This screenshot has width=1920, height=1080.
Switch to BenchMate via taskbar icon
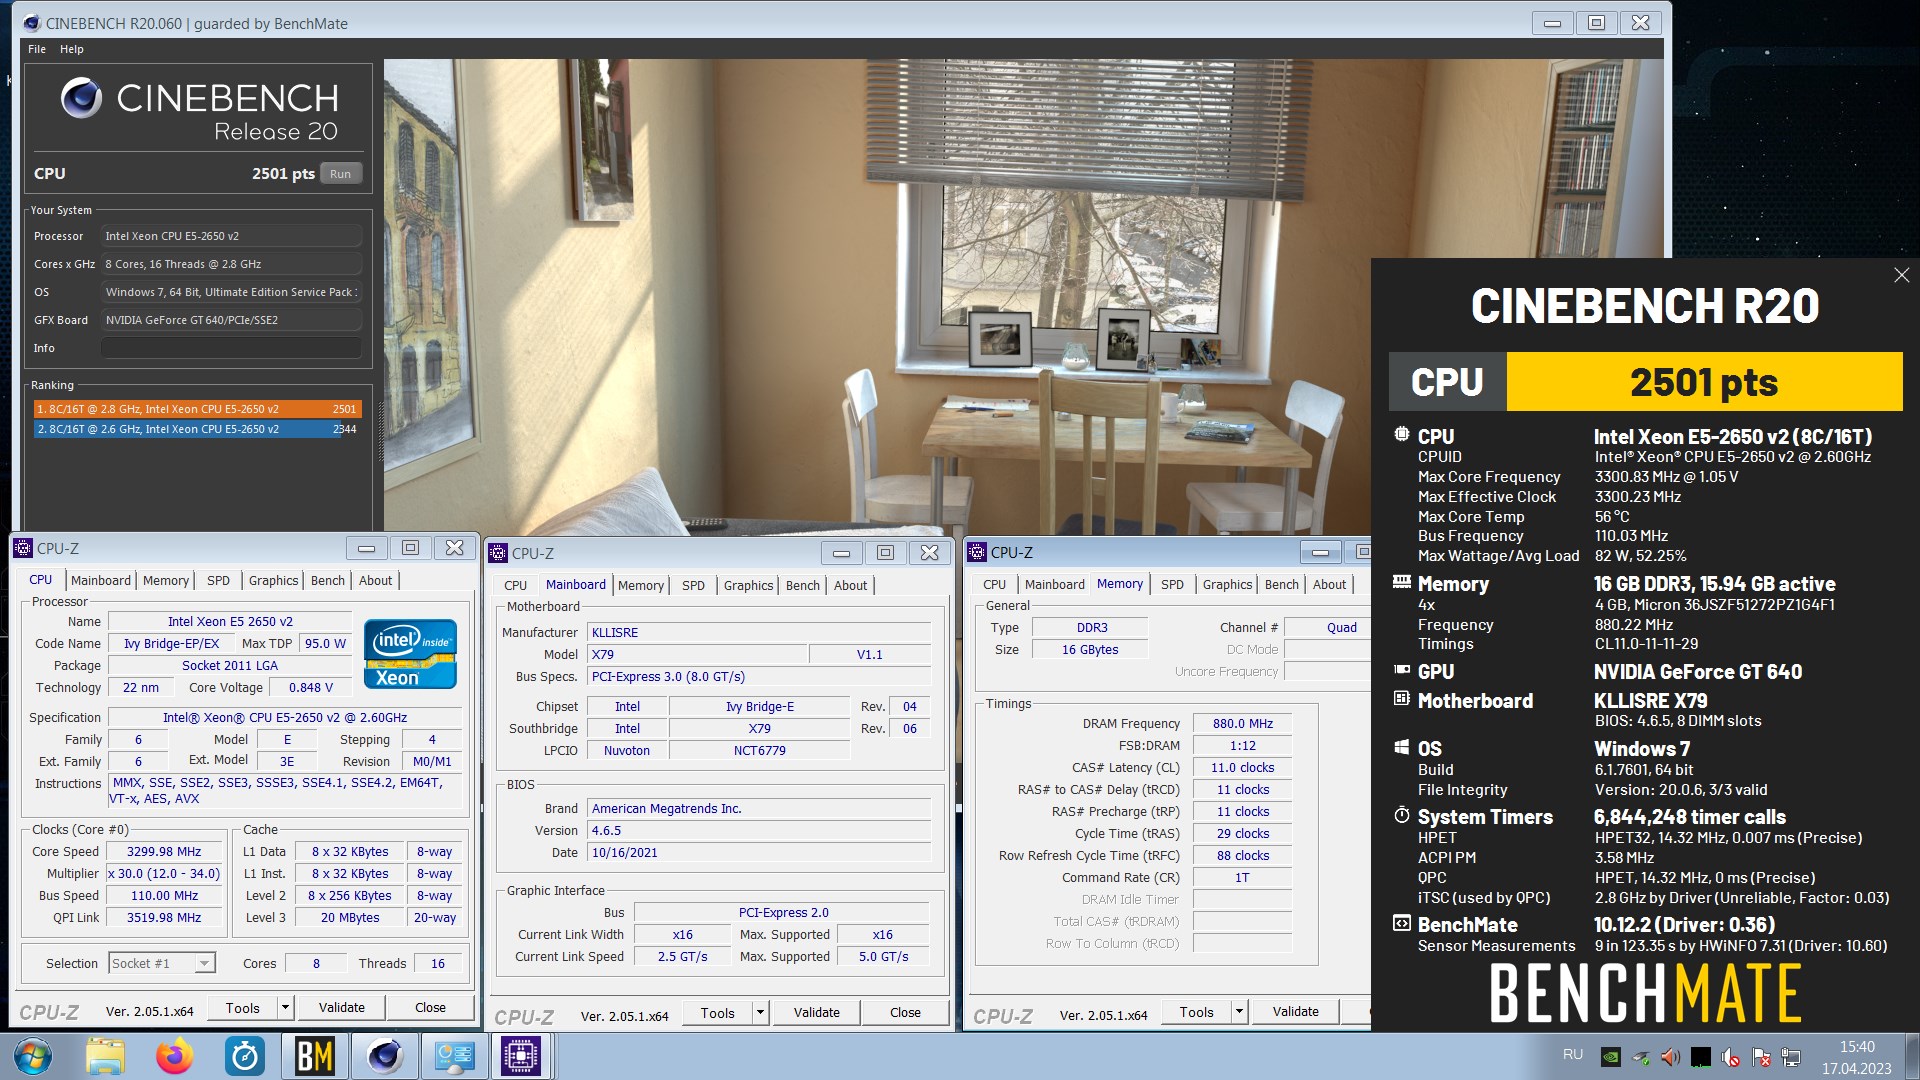tap(315, 1056)
